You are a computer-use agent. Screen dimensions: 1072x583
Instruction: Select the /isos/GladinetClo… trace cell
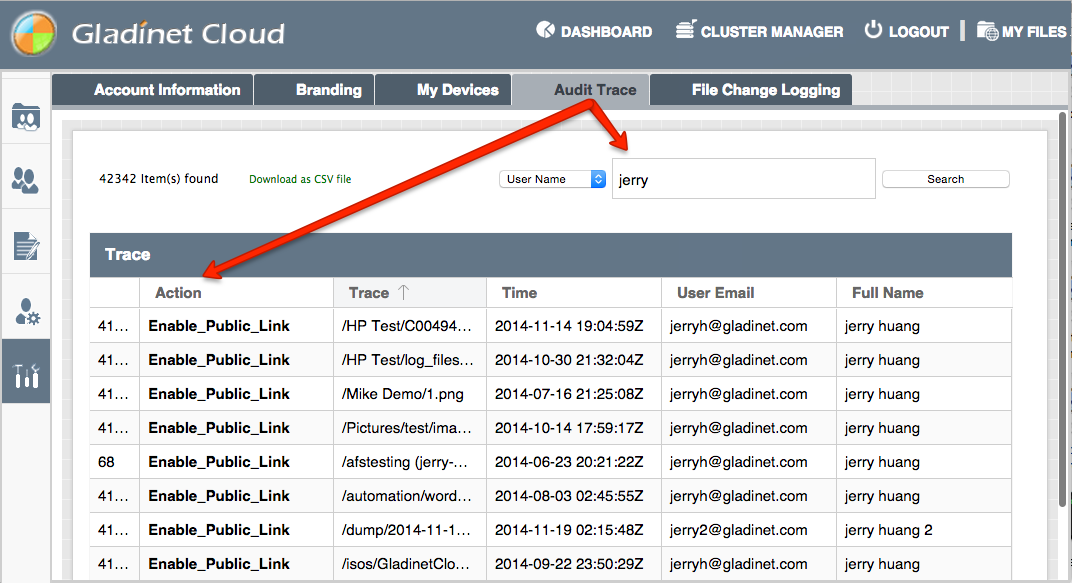pos(410,564)
